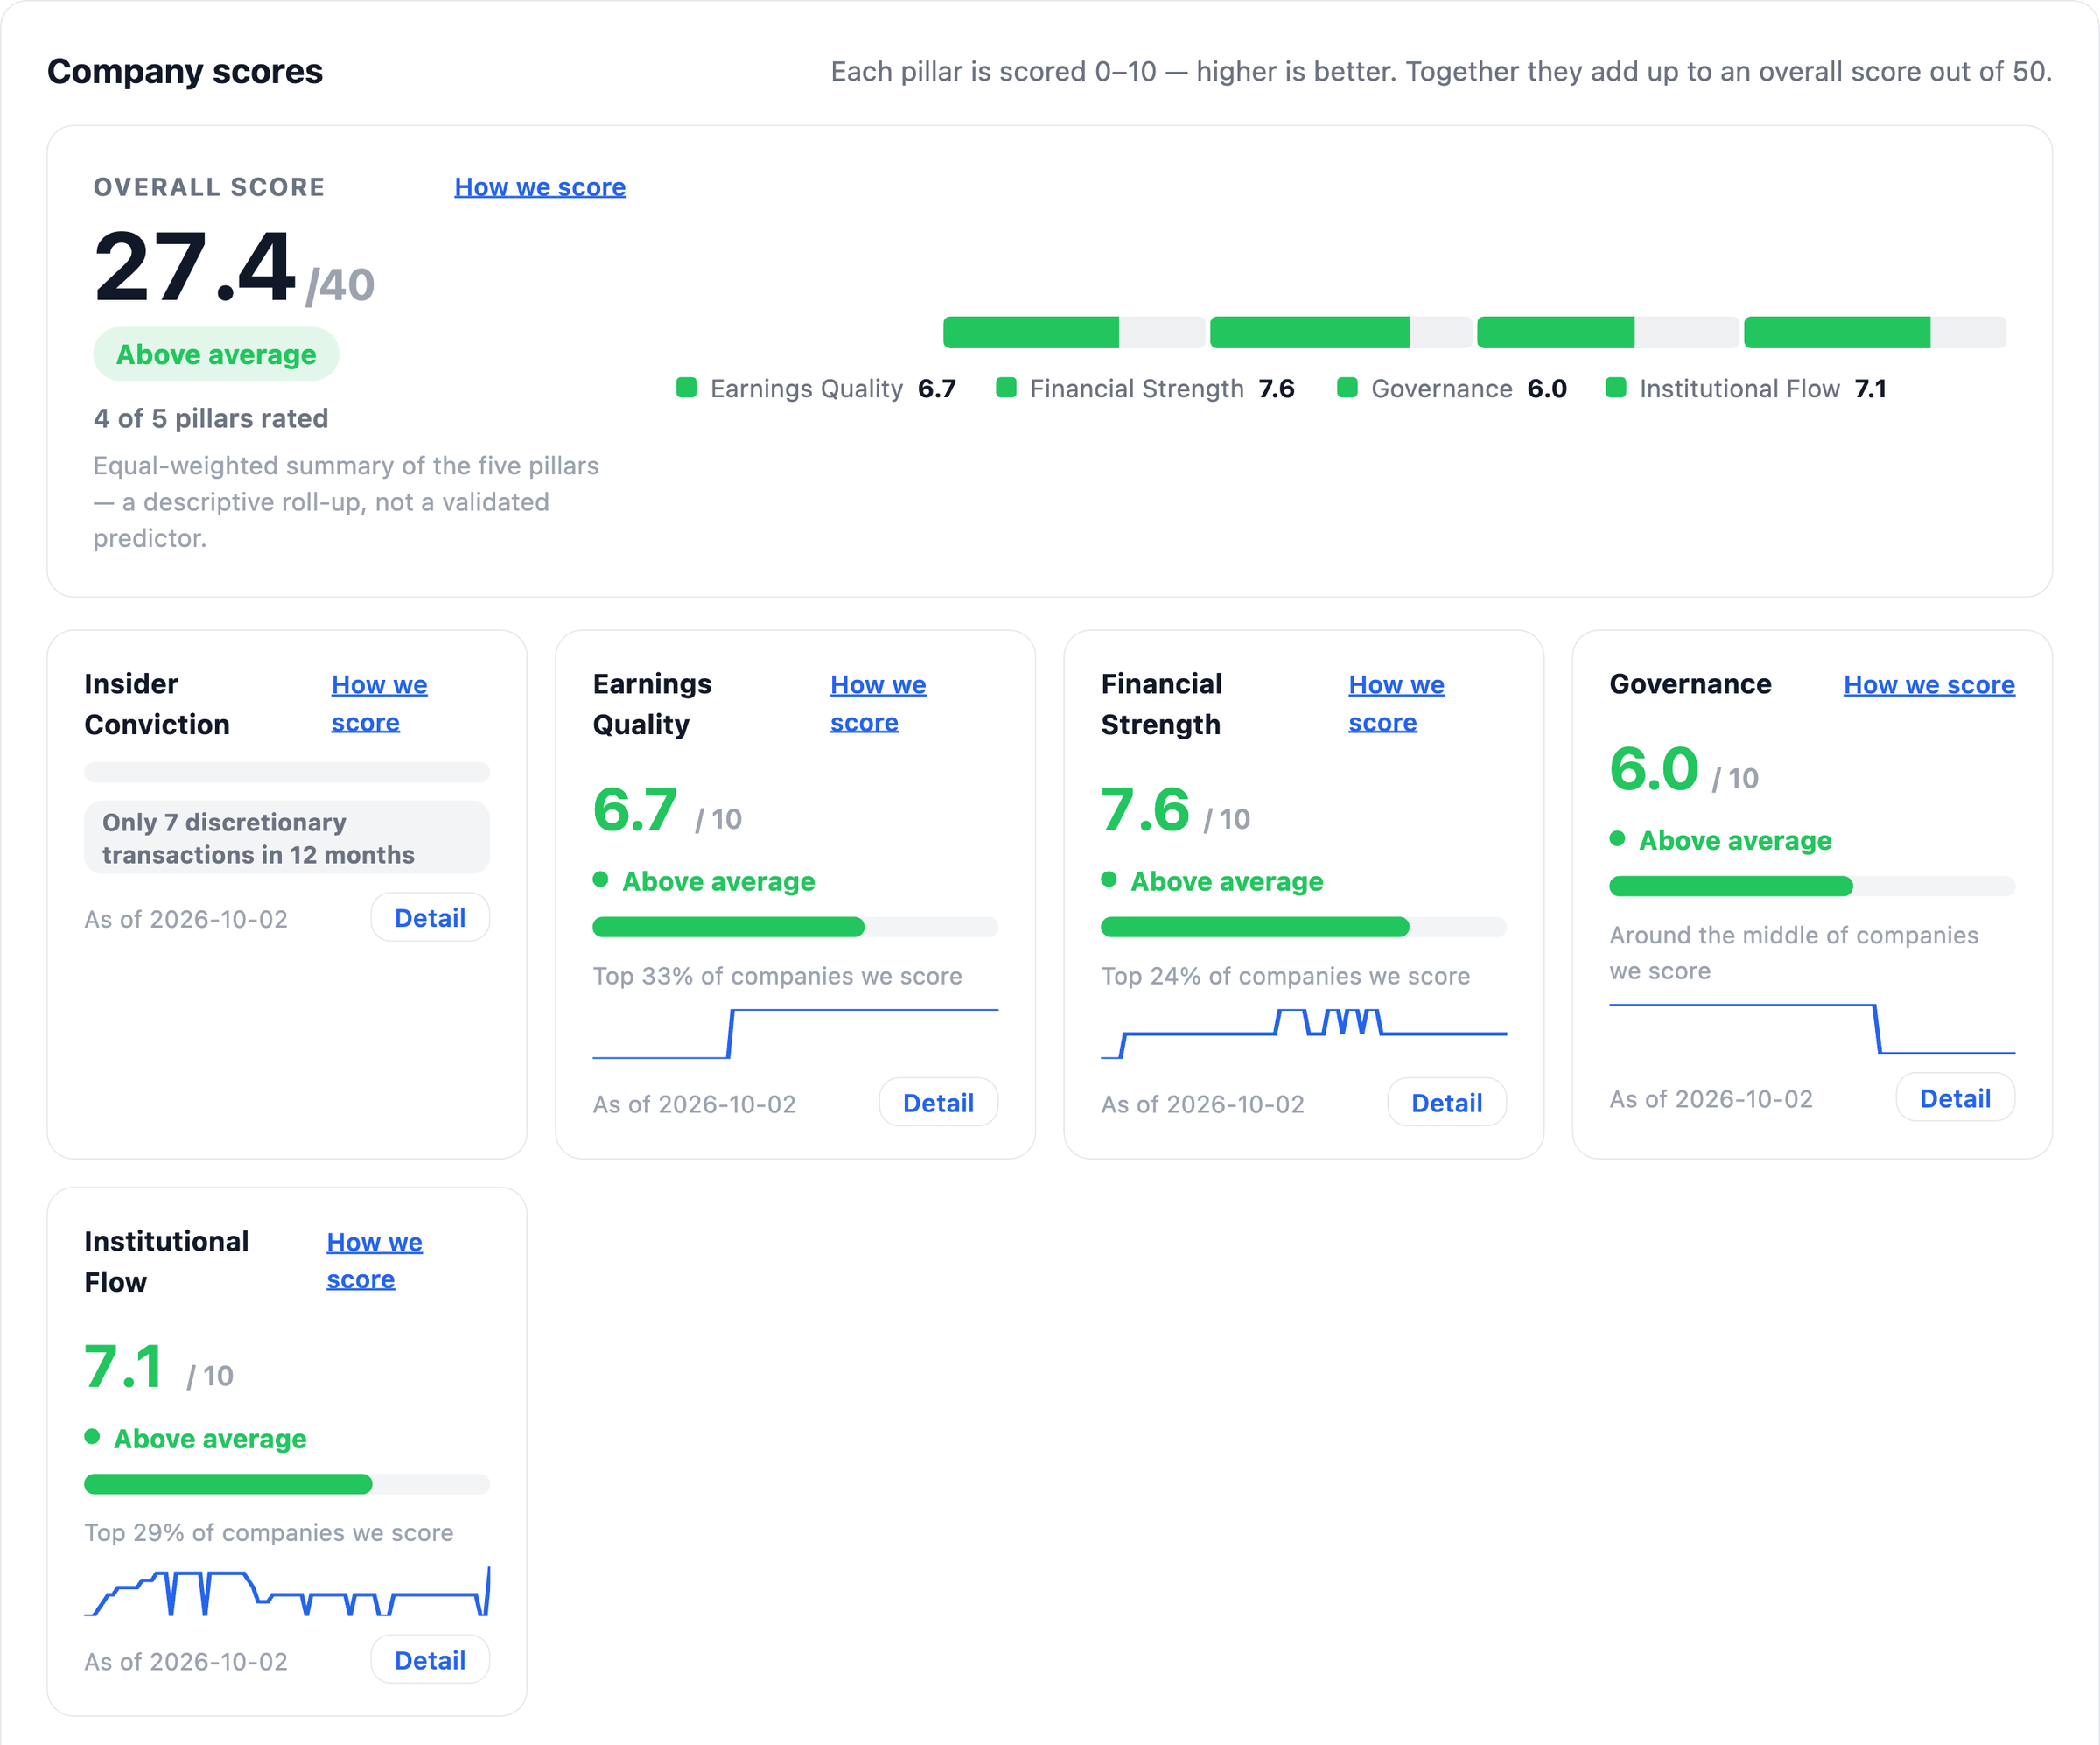
Task: Click the Governance card progress bar
Action: point(1812,886)
